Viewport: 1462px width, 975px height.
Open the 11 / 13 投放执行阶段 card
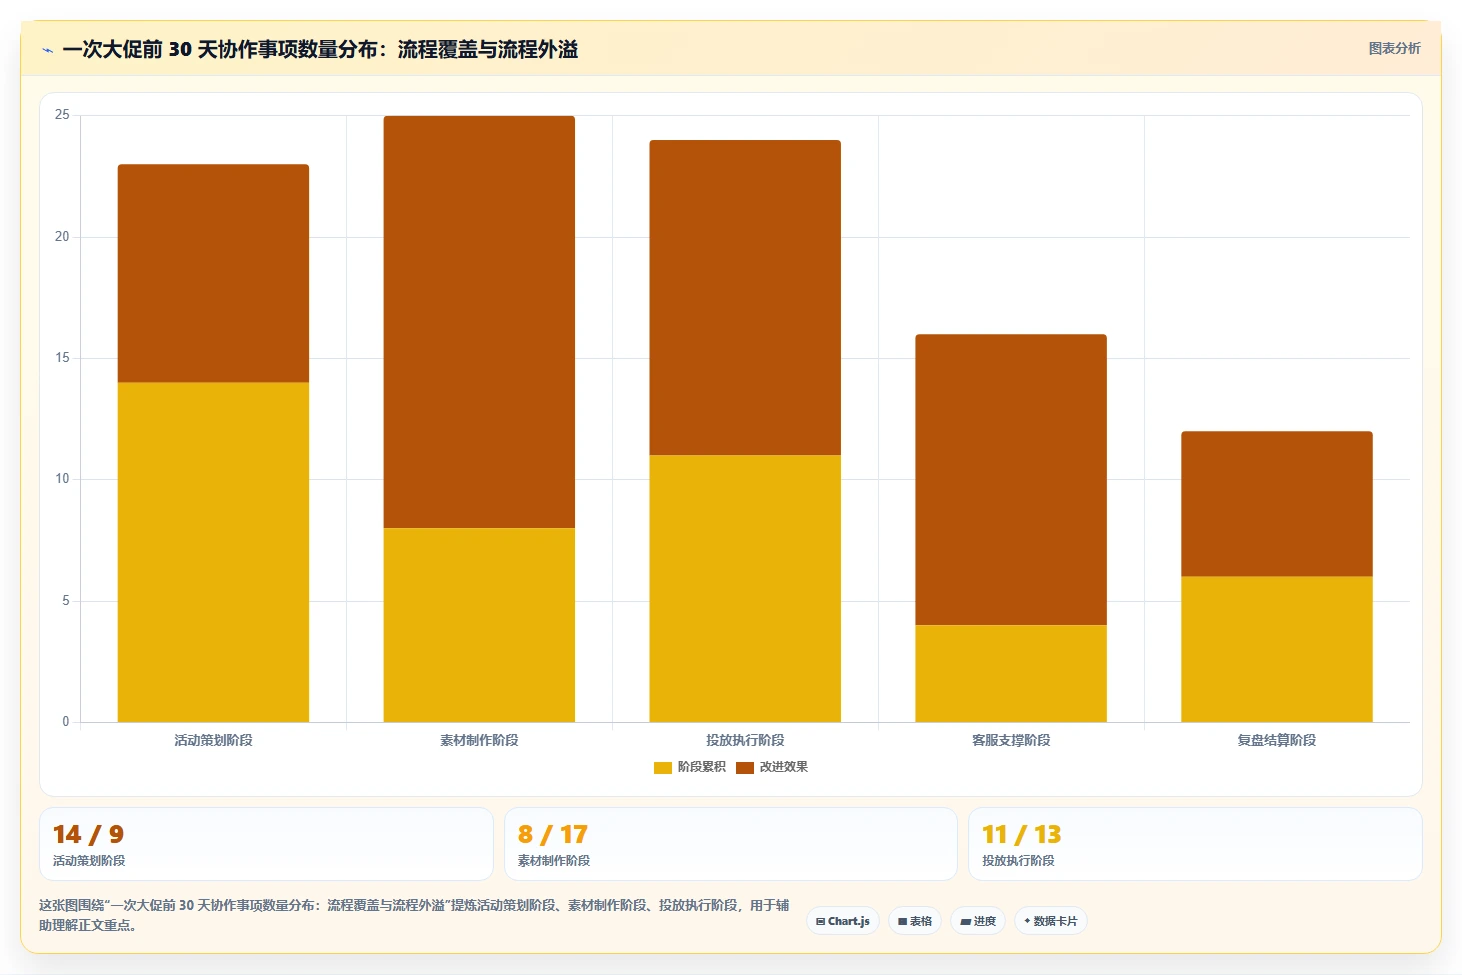pos(1195,844)
